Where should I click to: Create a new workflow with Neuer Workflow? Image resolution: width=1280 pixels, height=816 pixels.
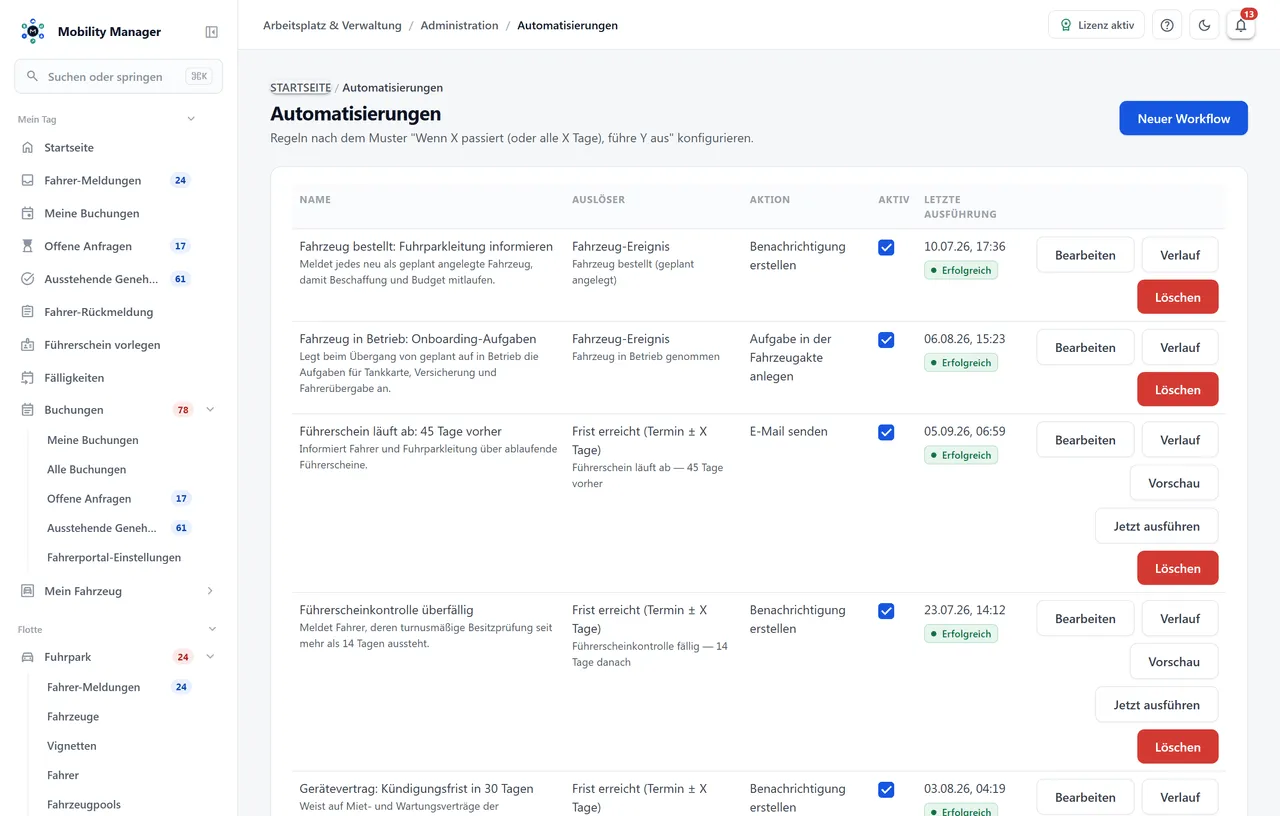tap(1184, 118)
